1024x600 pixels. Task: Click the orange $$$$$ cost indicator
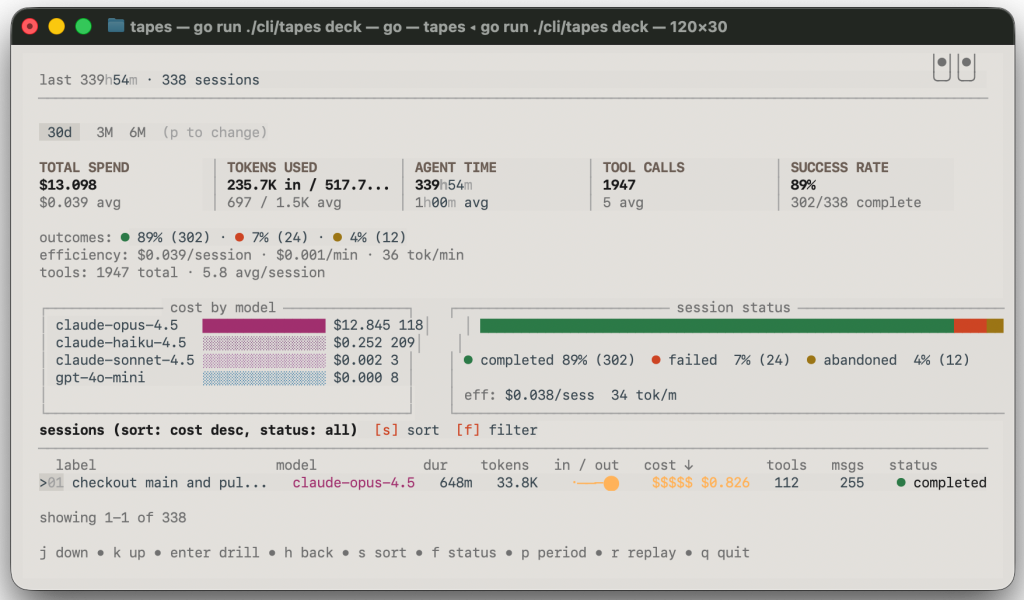[x=671, y=483]
